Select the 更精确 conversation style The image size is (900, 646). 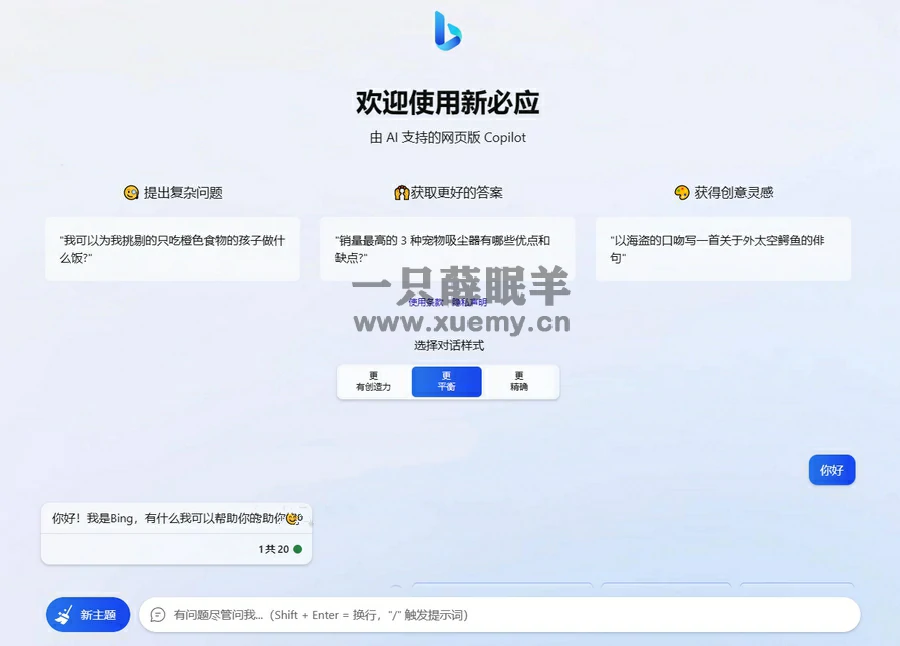(519, 381)
